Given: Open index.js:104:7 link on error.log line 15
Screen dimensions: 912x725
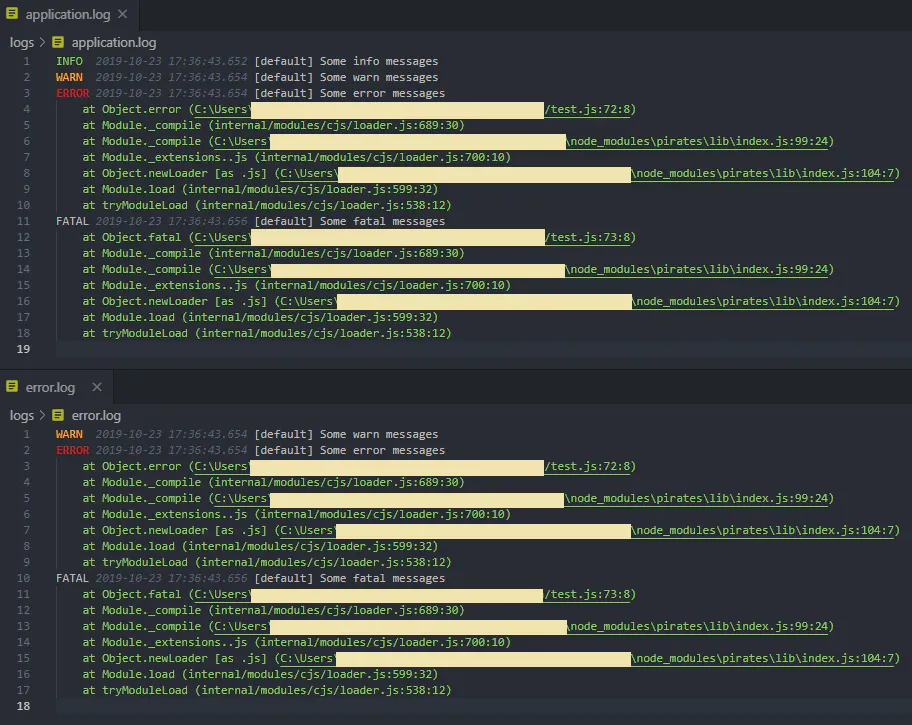Looking at the screenshot, I should [x=763, y=659].
